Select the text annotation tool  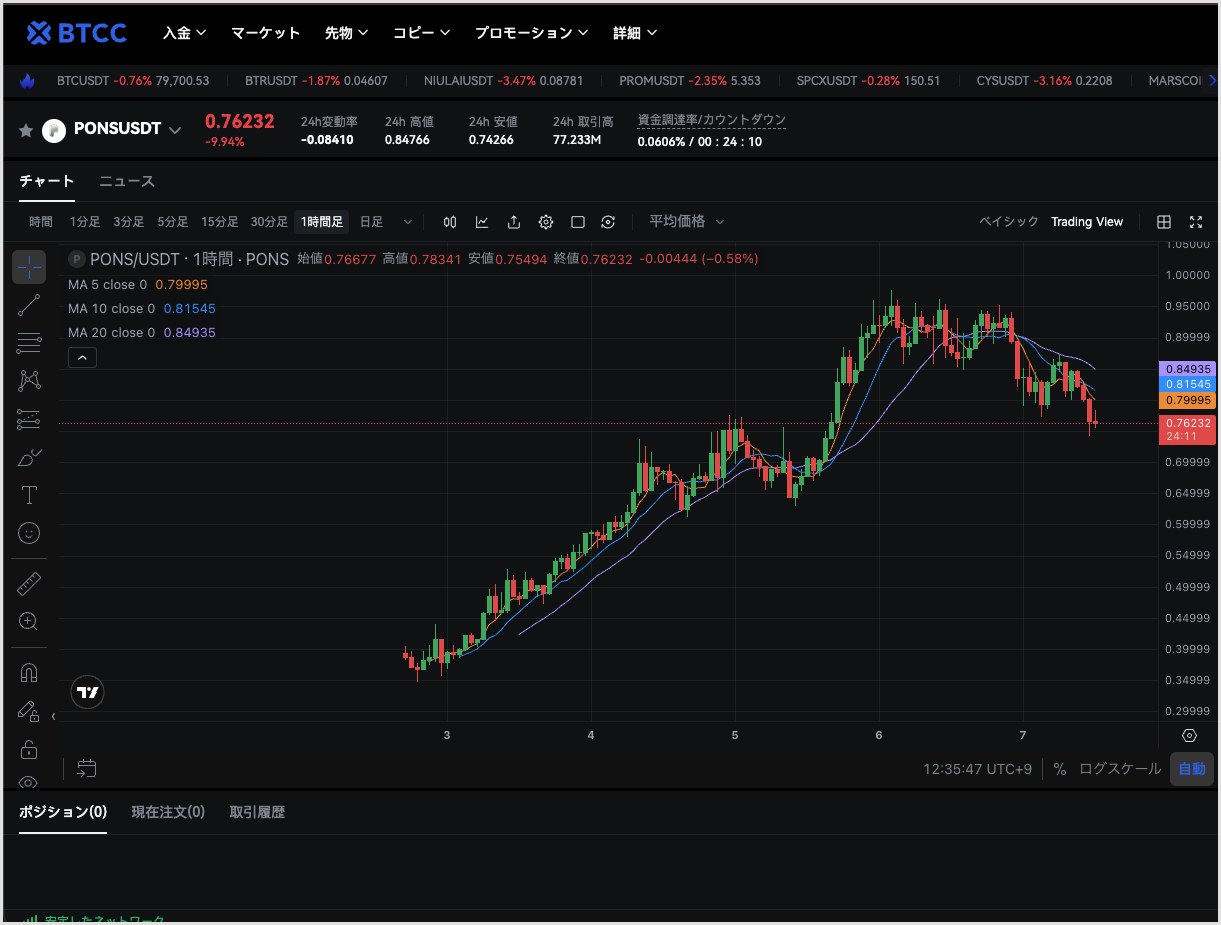point(29,495)
